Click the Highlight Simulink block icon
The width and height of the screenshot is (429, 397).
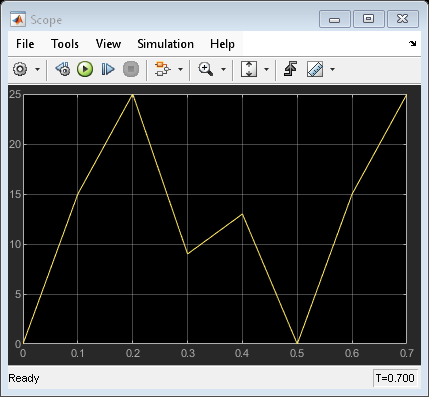coord(163,69)
